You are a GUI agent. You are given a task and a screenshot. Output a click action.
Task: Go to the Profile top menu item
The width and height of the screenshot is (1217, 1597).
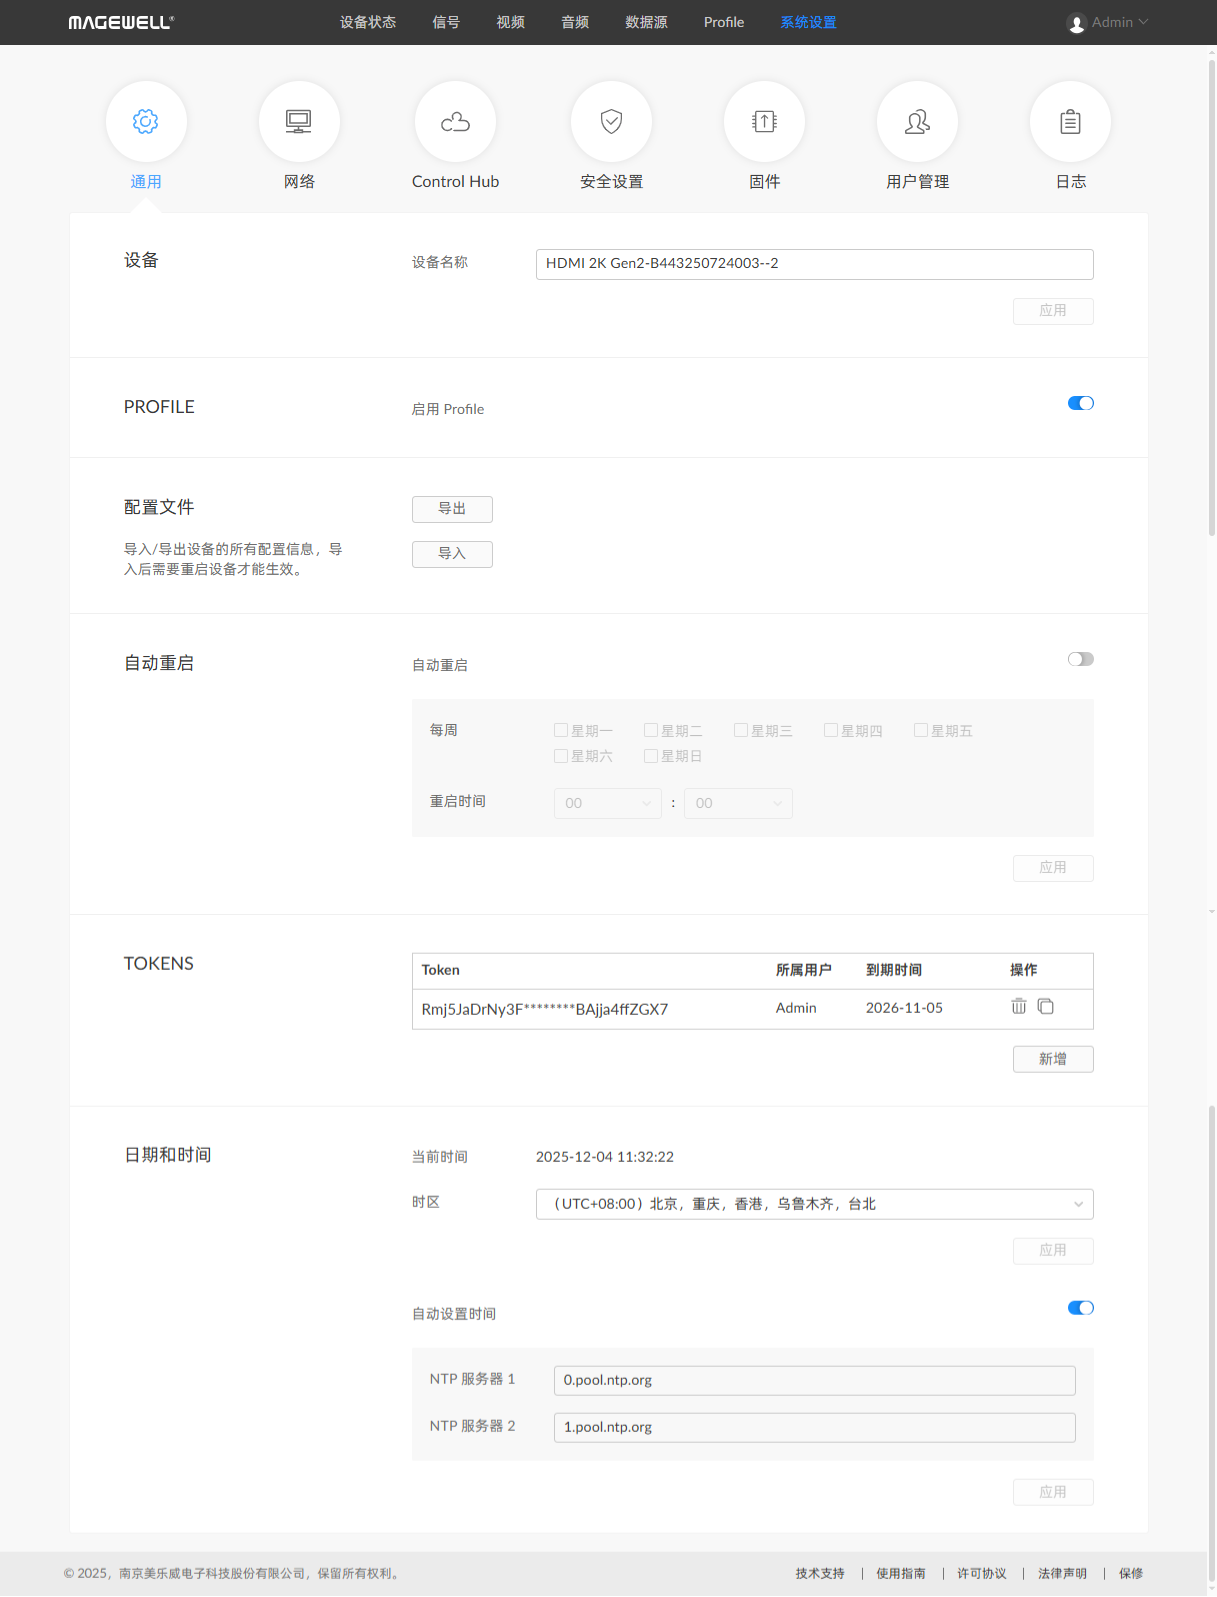(x=723, y=22)
